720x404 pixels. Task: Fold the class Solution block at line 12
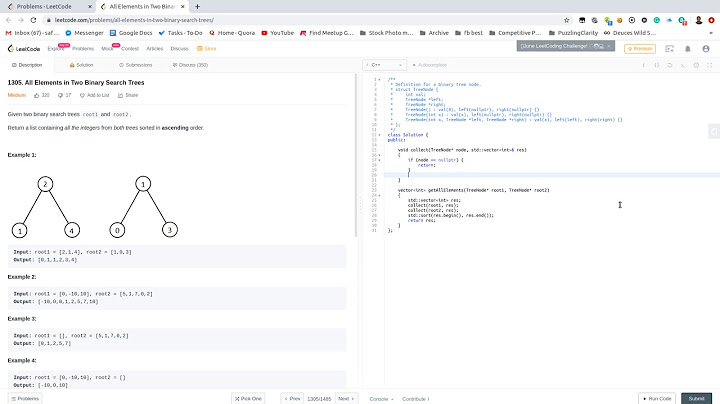click(379, 135)
